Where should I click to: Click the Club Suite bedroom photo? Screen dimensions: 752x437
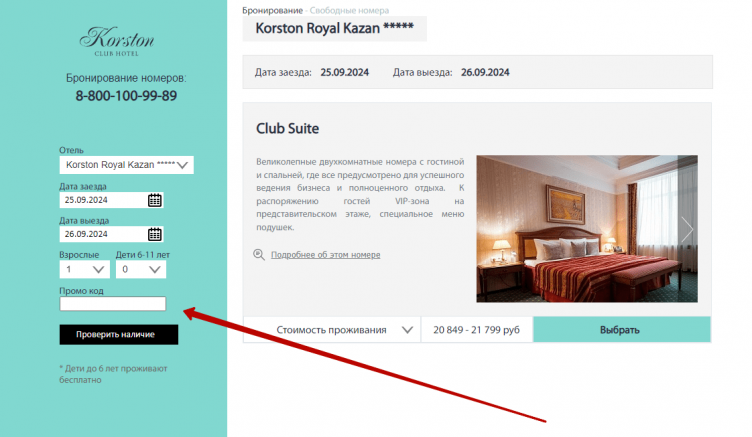click(x=587, y=229)
